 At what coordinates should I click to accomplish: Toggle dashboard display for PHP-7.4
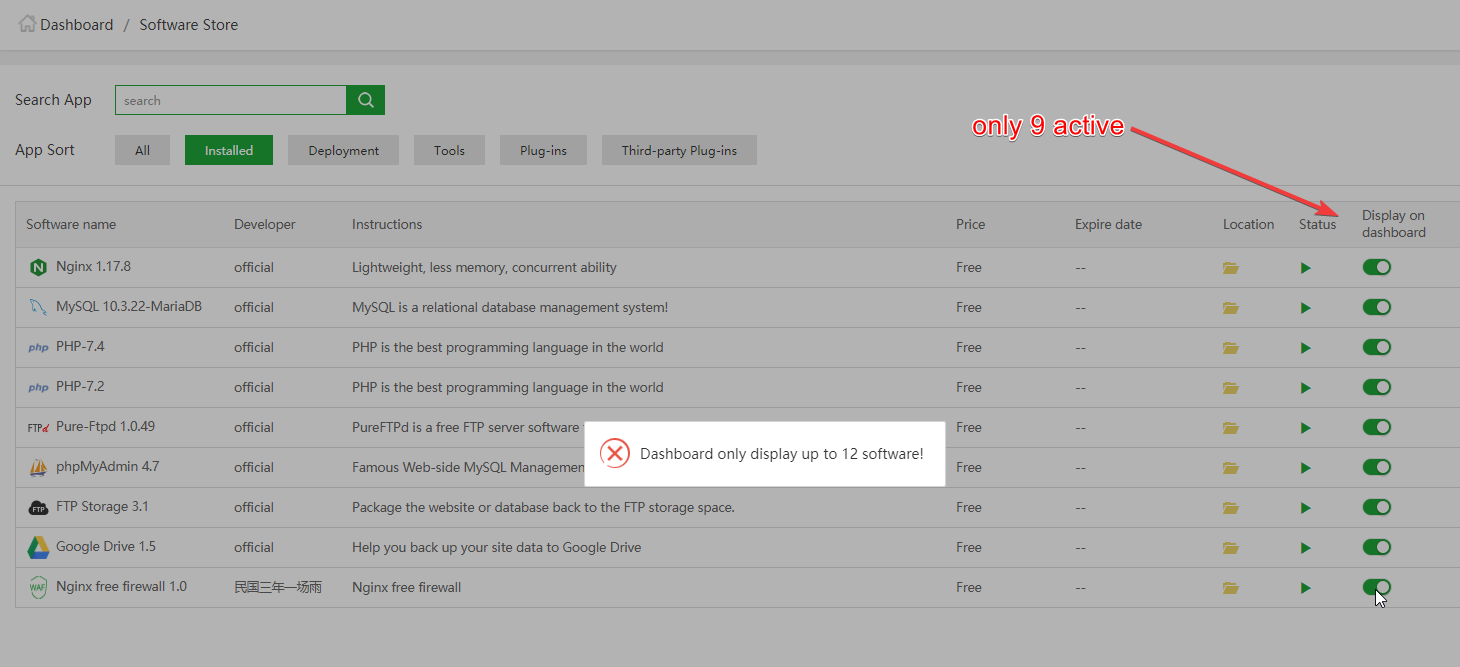[1377, 347]
